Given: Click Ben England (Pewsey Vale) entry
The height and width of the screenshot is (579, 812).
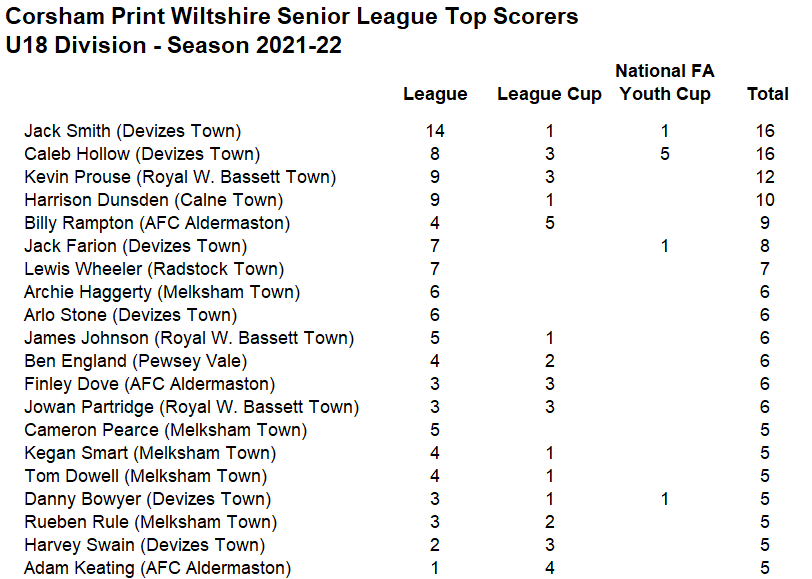Looking at the screenshot, I should [x=136, y=361].
